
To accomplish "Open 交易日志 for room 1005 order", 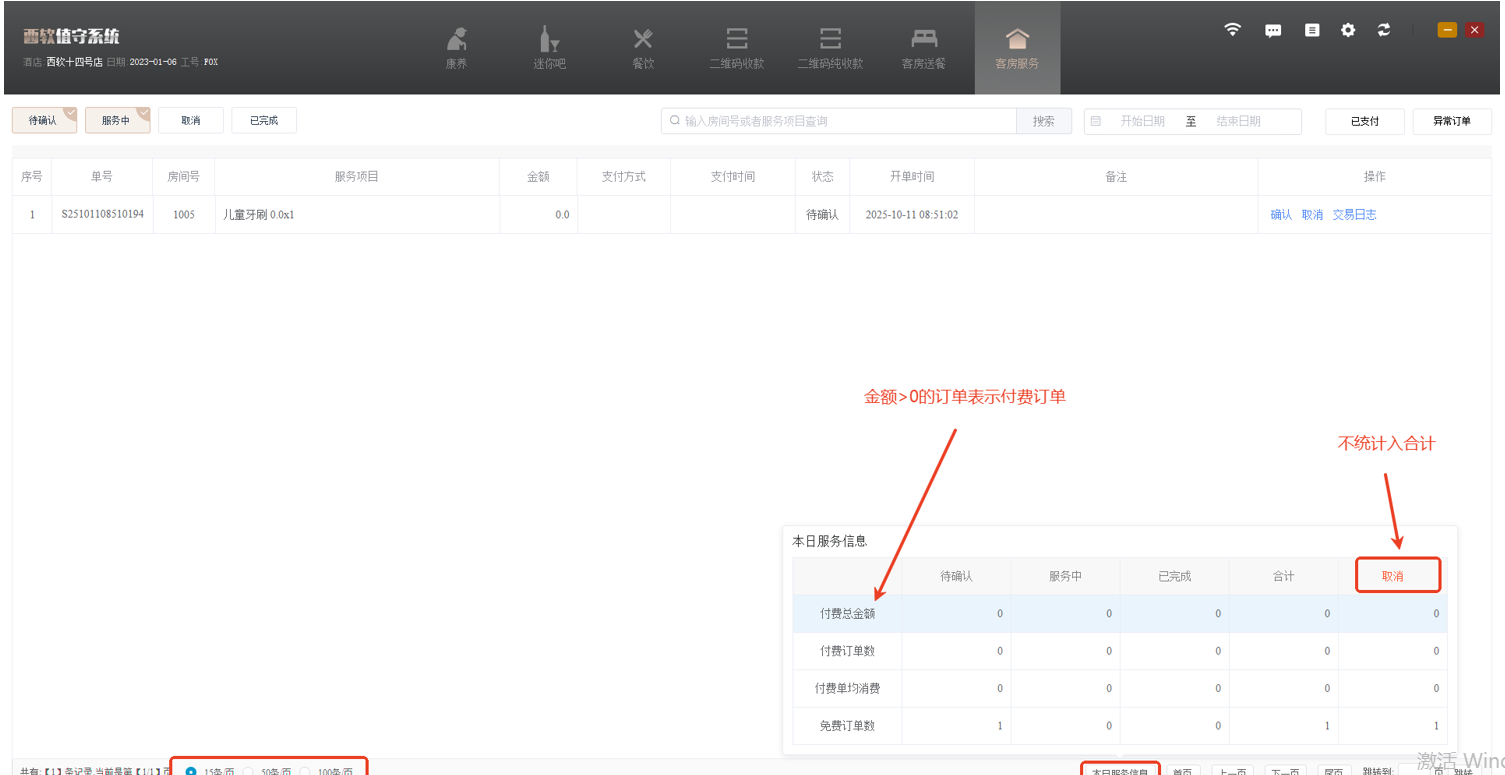I will pos(1354,215).
